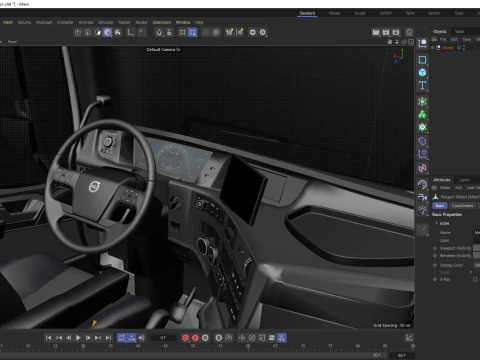Select the Basic attribute tab
480x360 pixels.
pyautogui.click(x=440, y=206)
